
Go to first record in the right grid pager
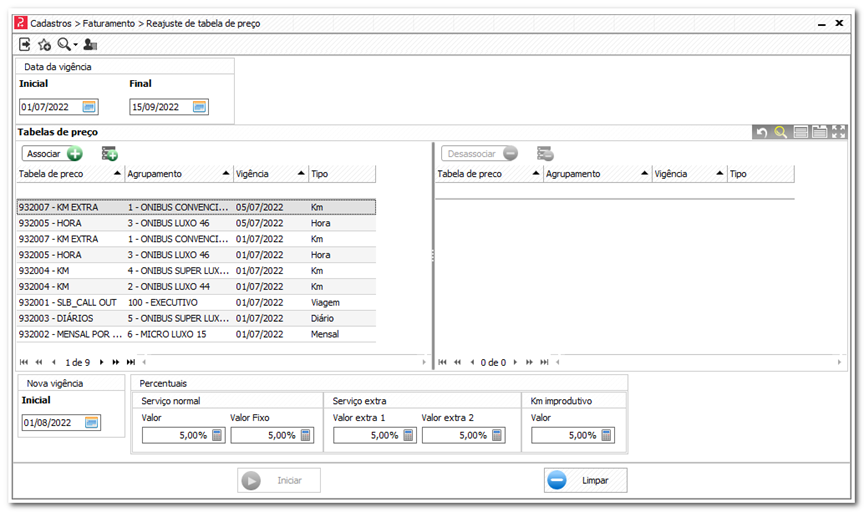(442, 362)
